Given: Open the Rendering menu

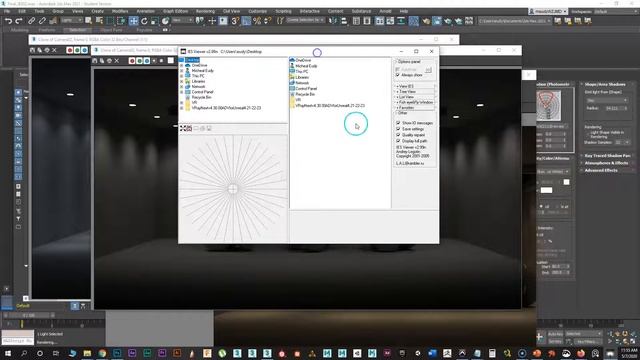Looking at the screenshot, I should pos(205,11).
